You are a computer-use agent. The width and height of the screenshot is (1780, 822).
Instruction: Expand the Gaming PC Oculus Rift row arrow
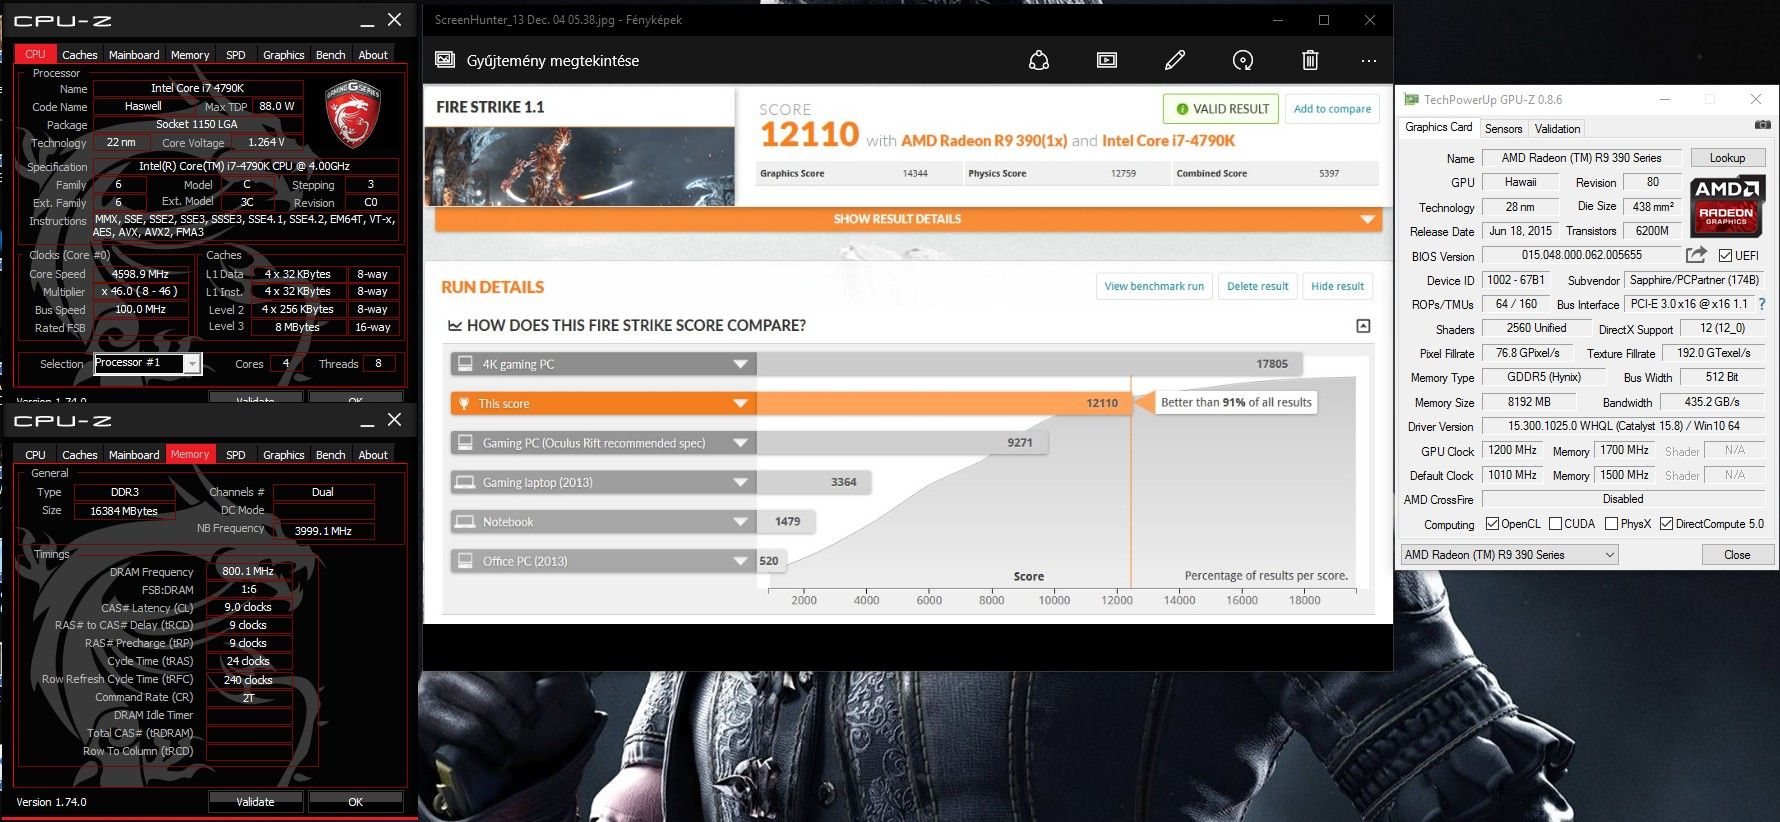click(x=740, y=443)
